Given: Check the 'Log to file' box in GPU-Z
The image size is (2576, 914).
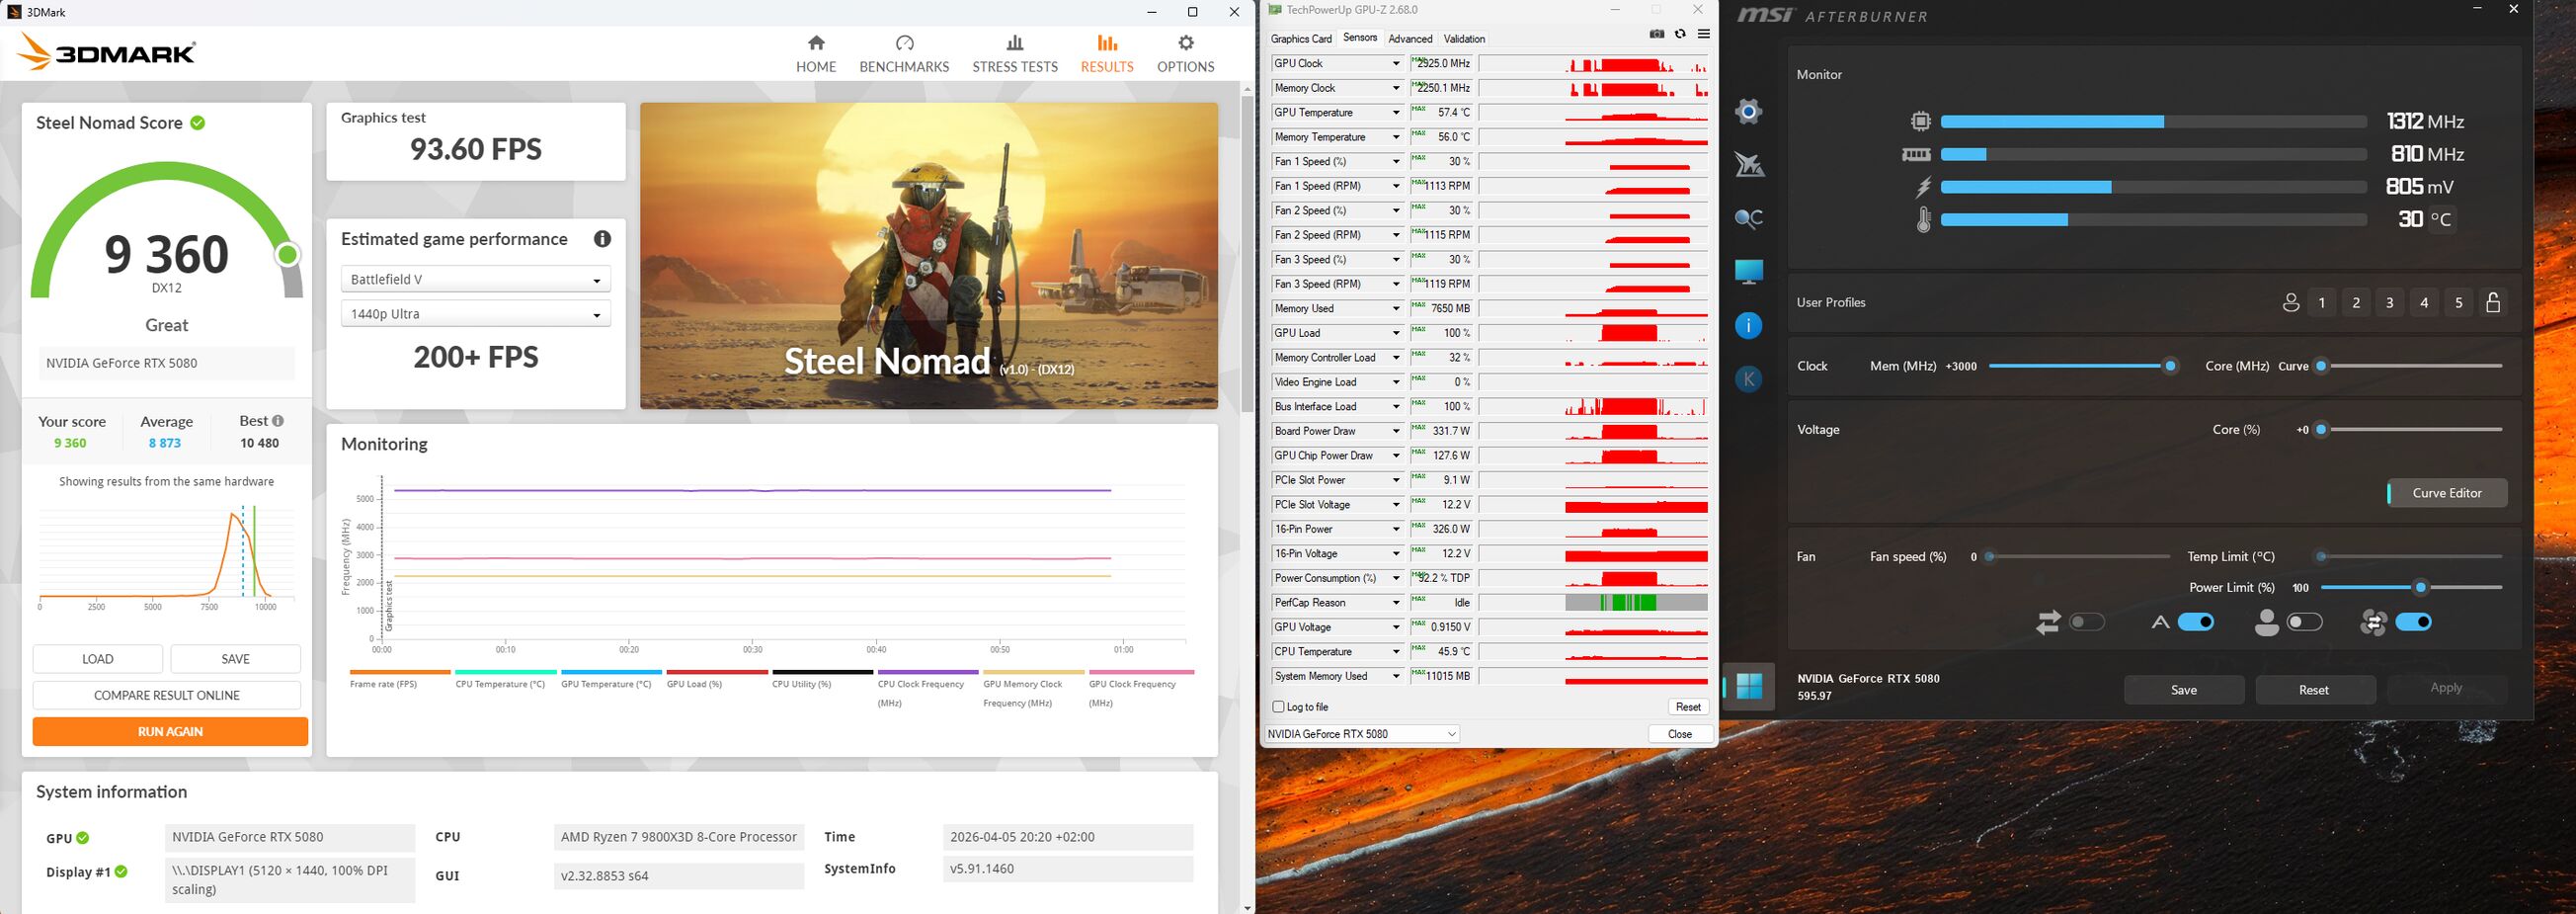Looking at the screenshot, I should [1278, 707].
